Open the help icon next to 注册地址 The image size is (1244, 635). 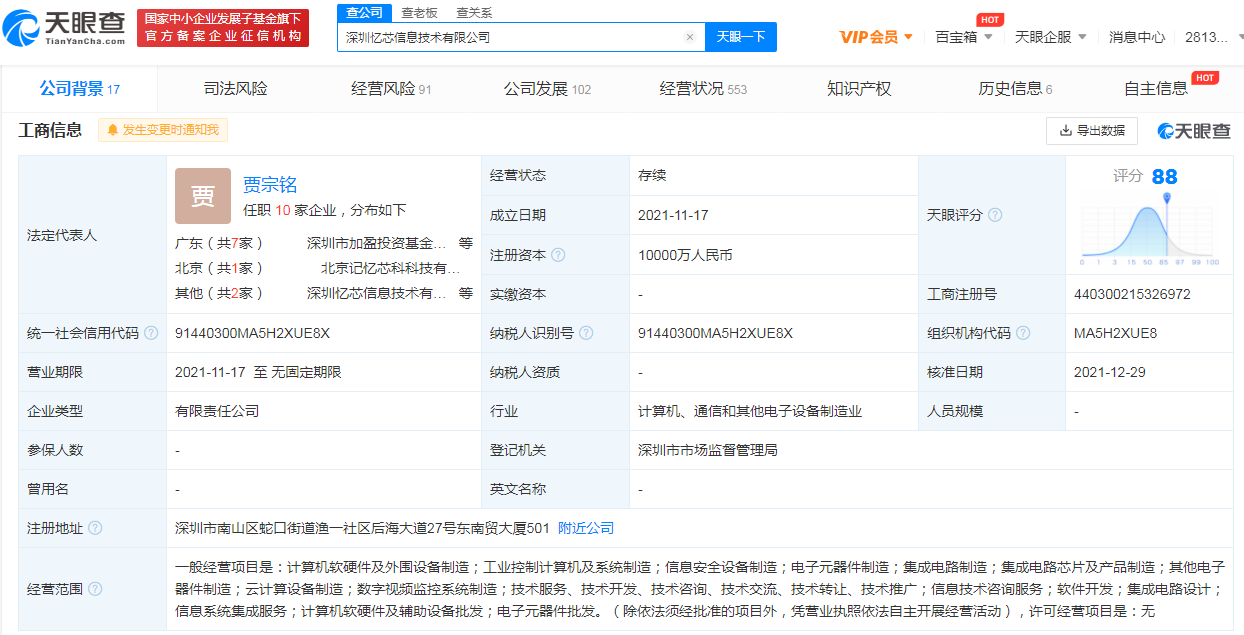point(95,528)
